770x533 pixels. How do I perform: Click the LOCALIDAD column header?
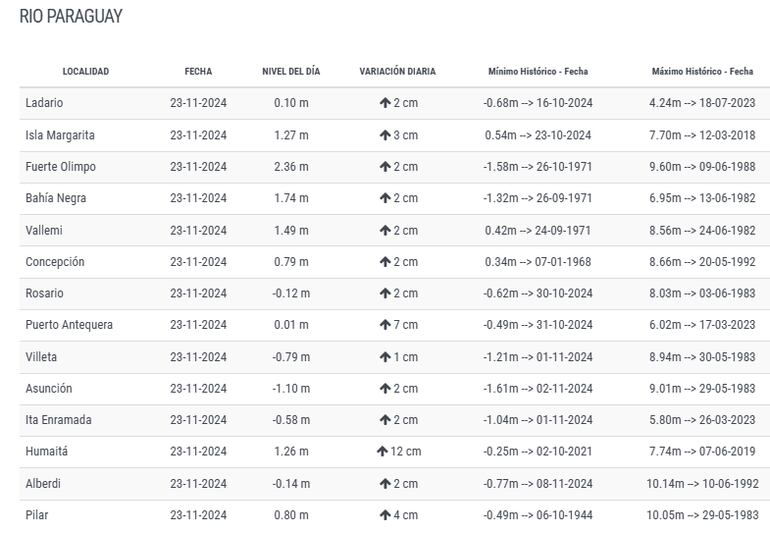tap(86, 72)
